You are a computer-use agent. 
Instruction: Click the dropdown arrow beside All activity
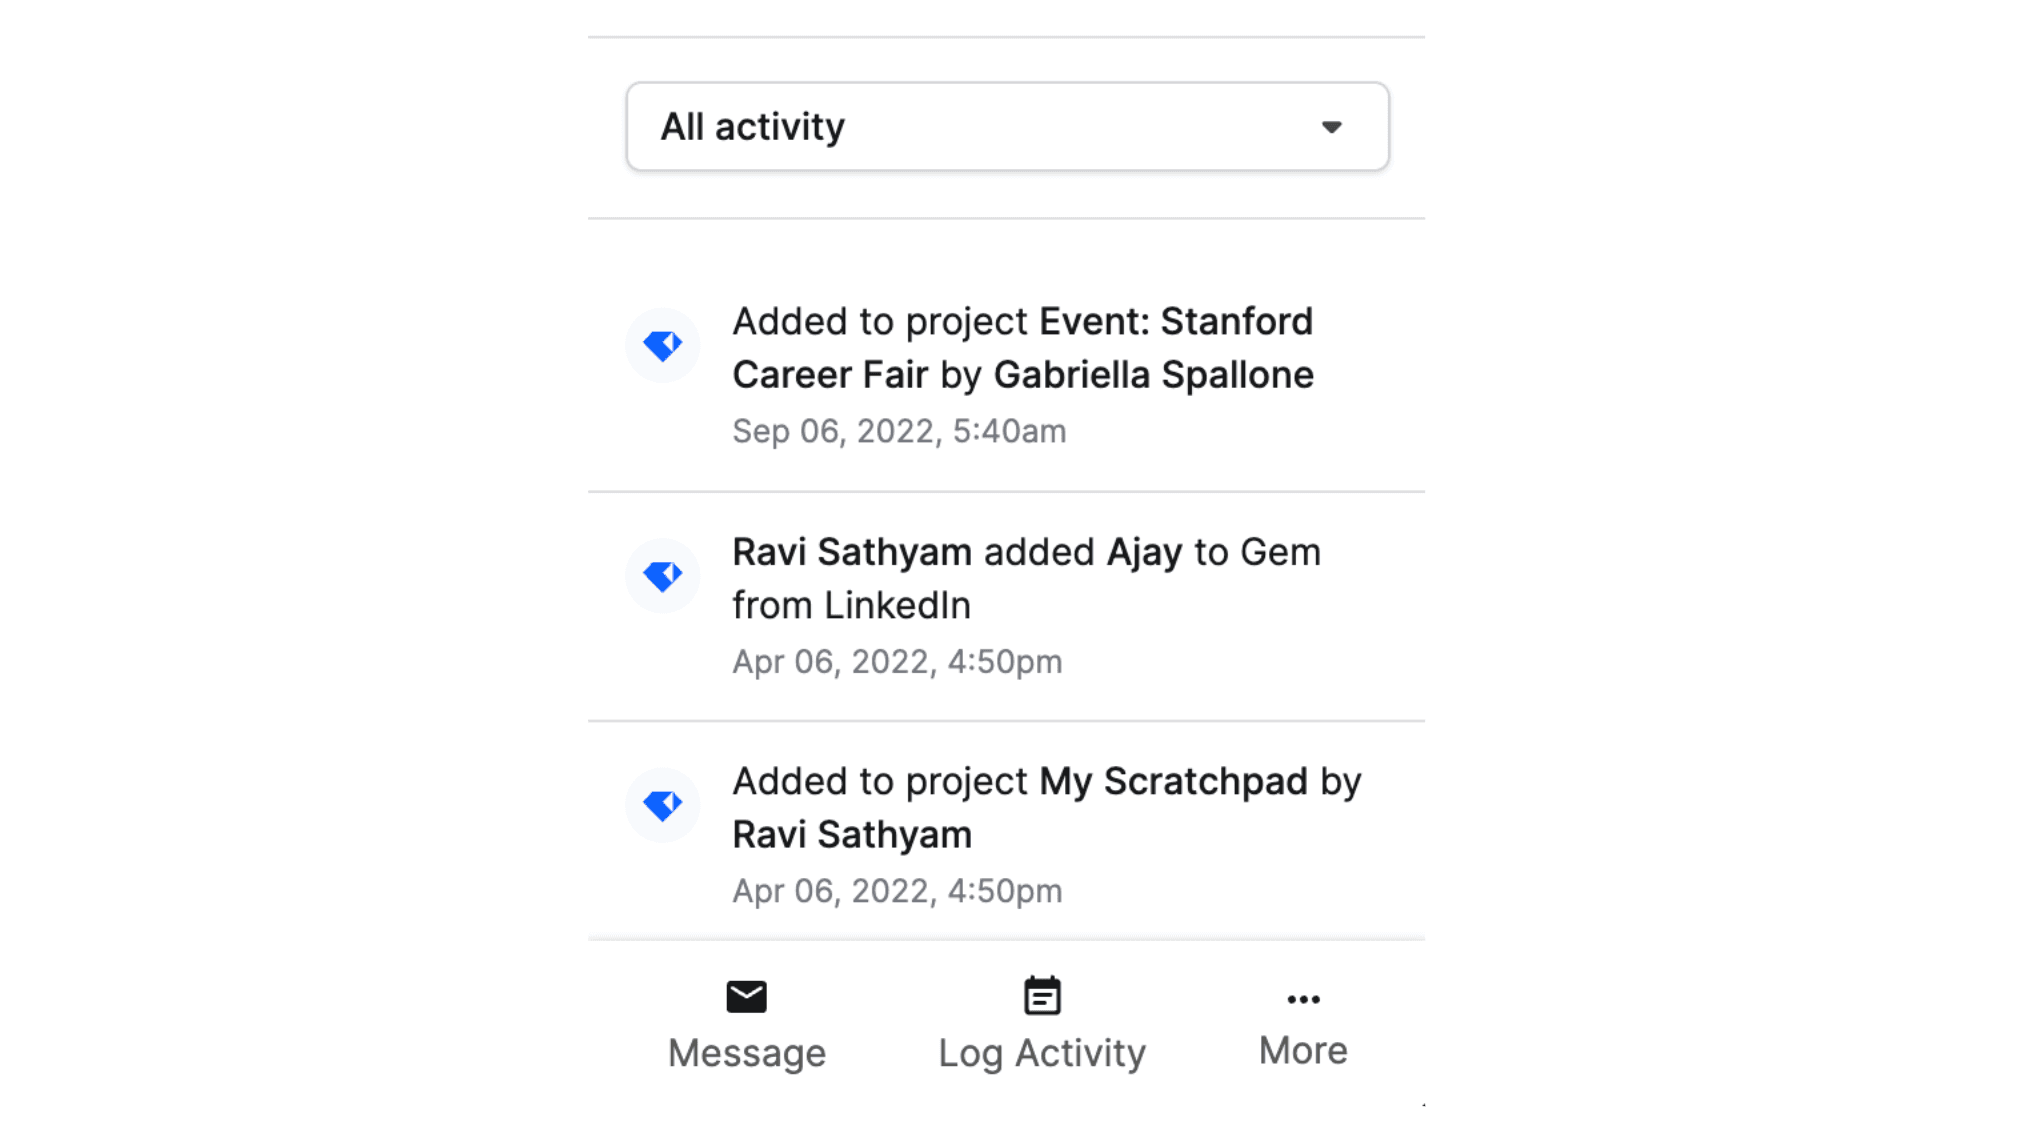[x=1331, y=127]
